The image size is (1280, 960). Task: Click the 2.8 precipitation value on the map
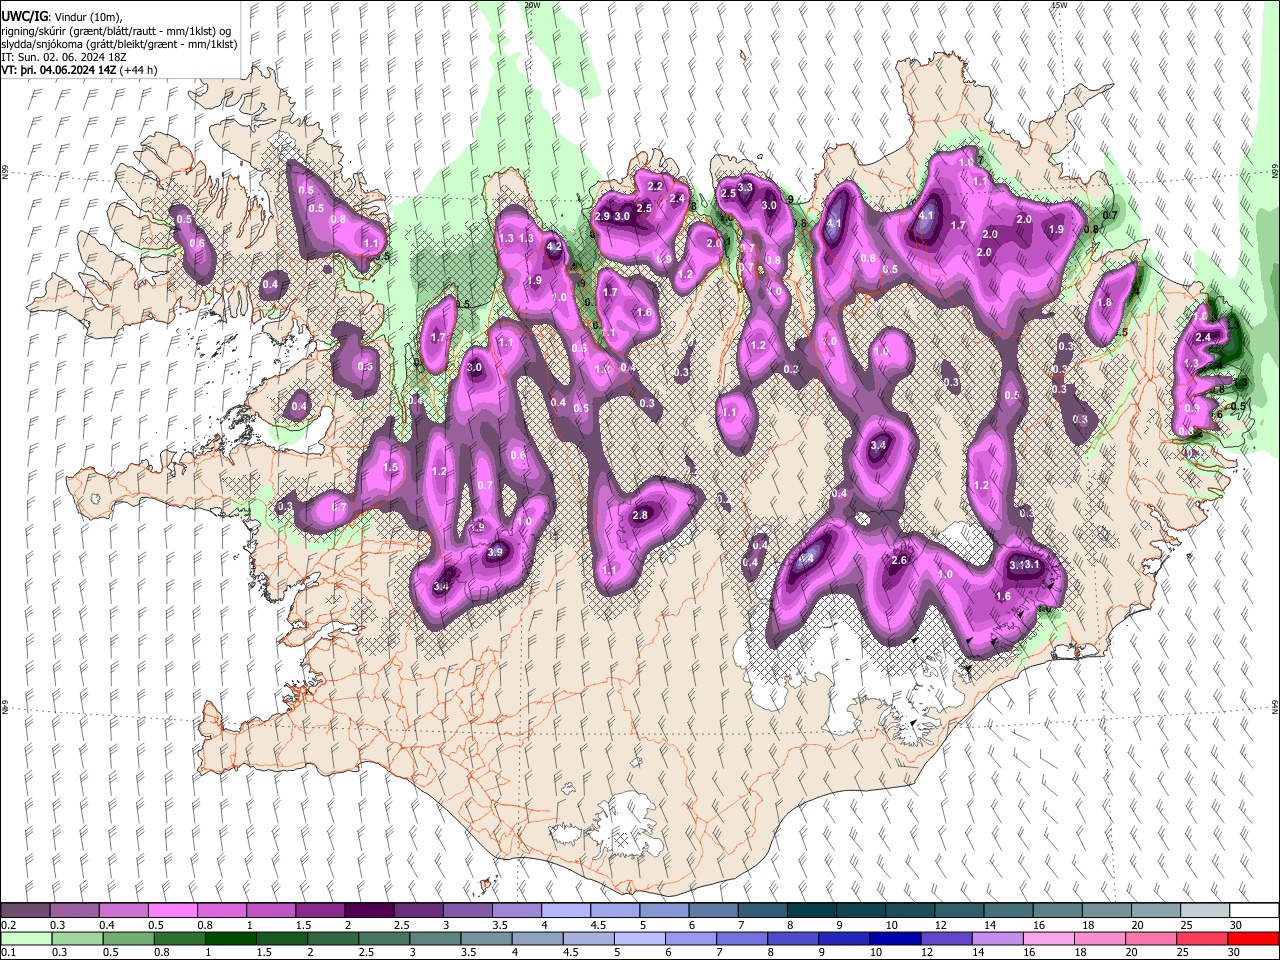click(641, 515)
